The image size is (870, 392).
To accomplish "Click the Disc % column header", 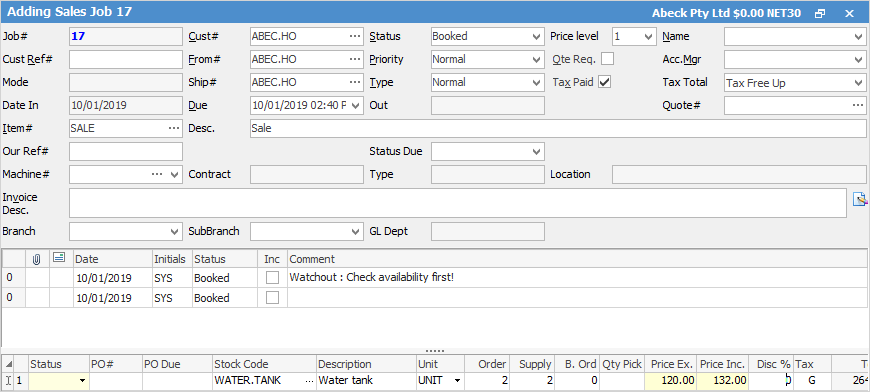I will pos(771,364).
